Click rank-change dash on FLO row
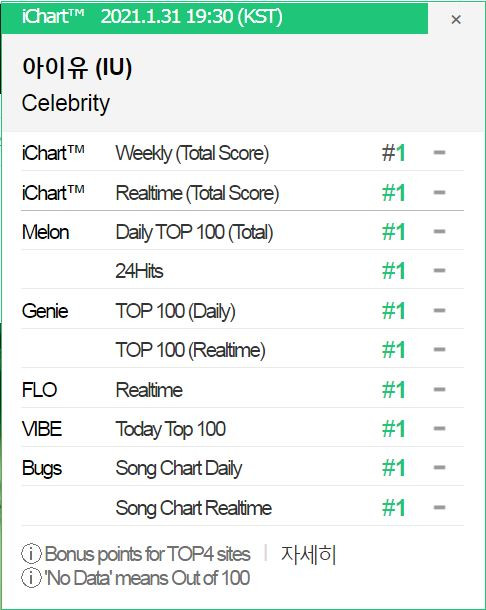Viewport: 486px width, 610px height. coord(439,389)
